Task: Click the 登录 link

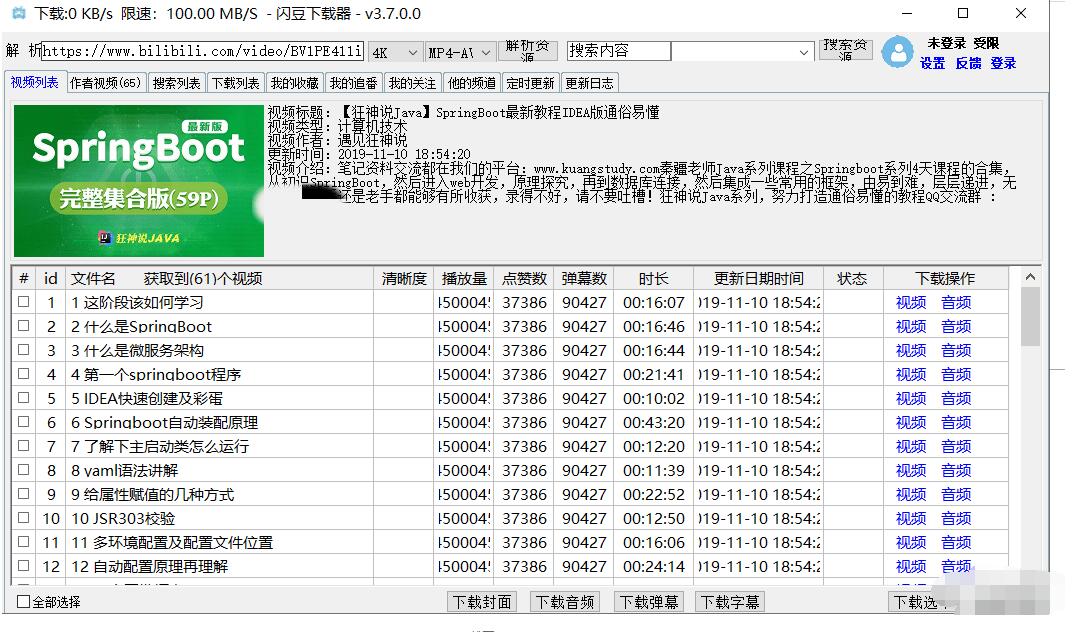Action: [x=1003, y=63]
